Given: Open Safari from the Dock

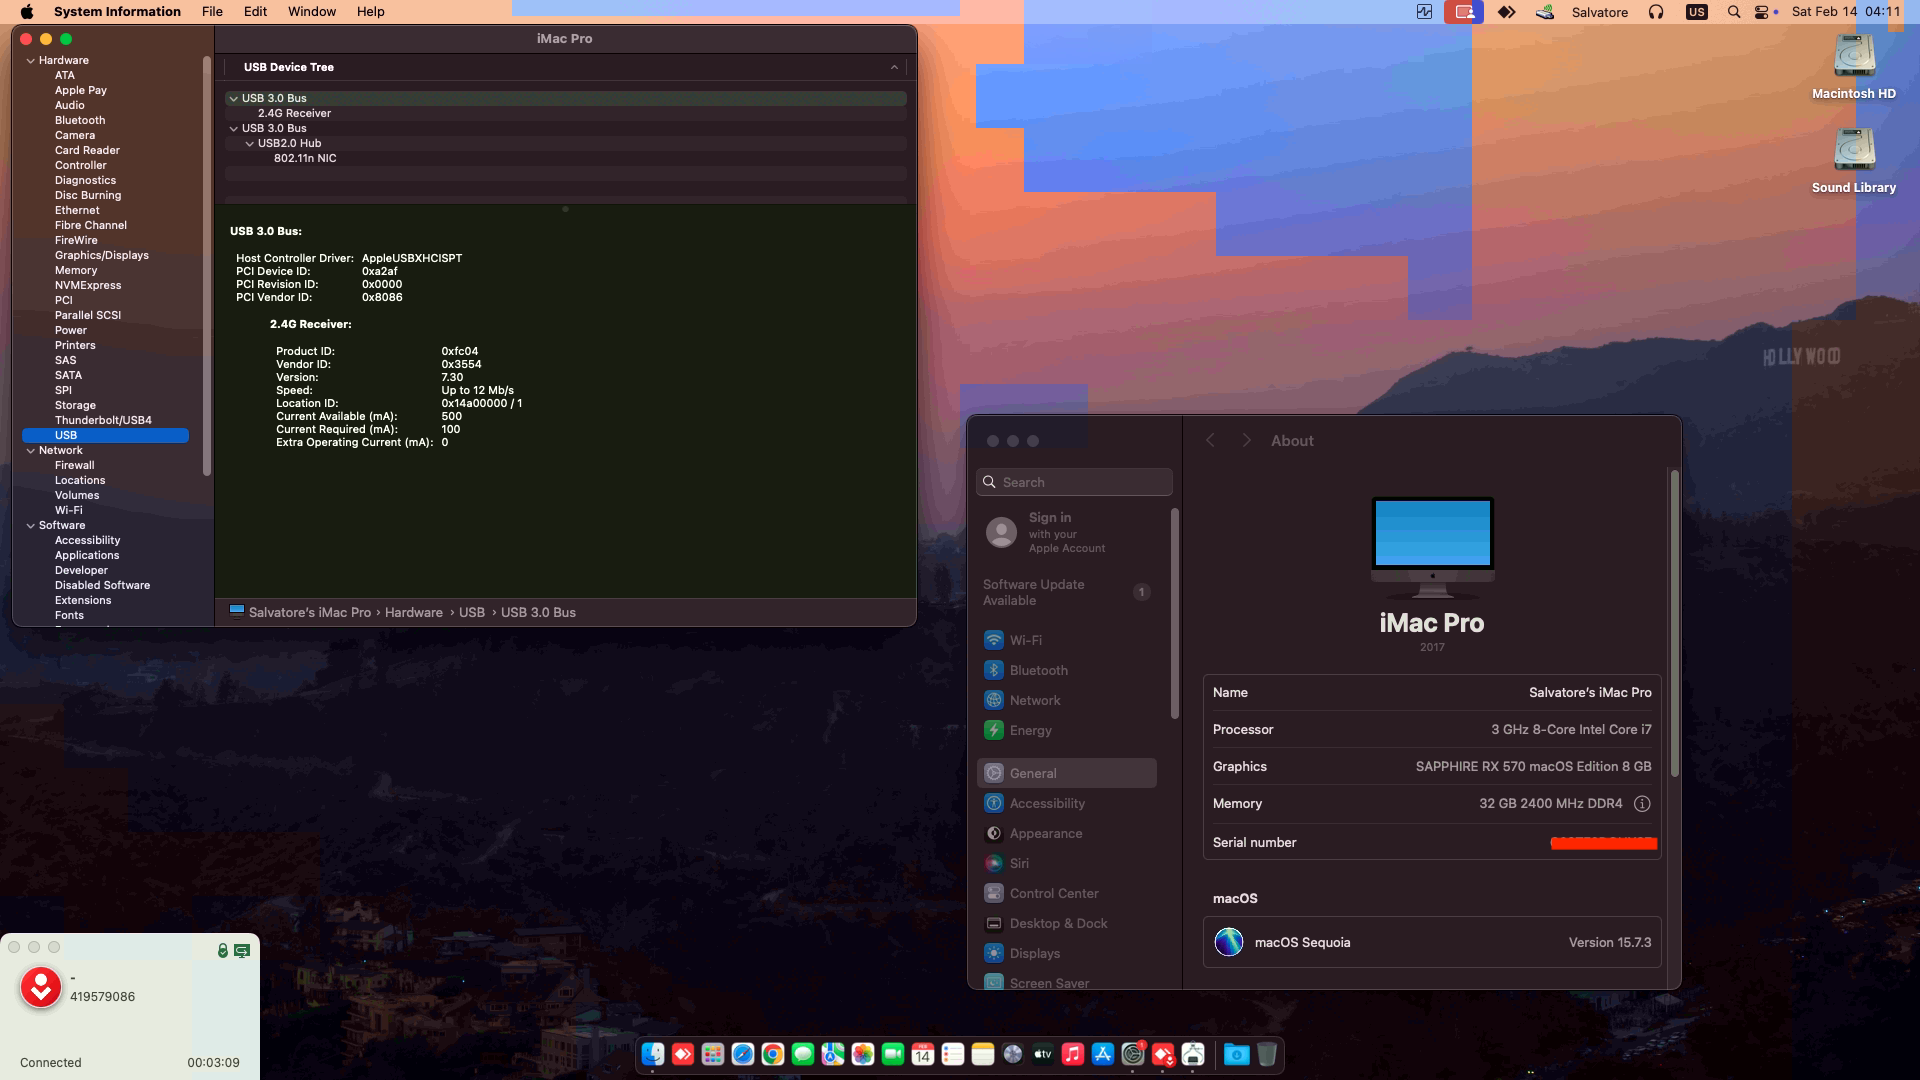Looking at the screenshot, I should tap(743, 1054).
